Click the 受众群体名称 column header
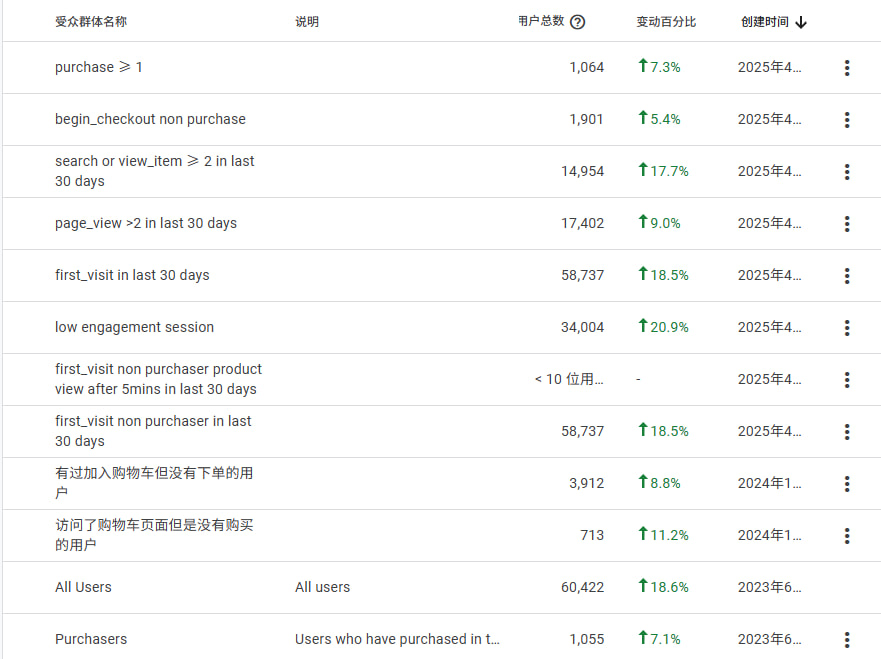 [x=91, y=22]
